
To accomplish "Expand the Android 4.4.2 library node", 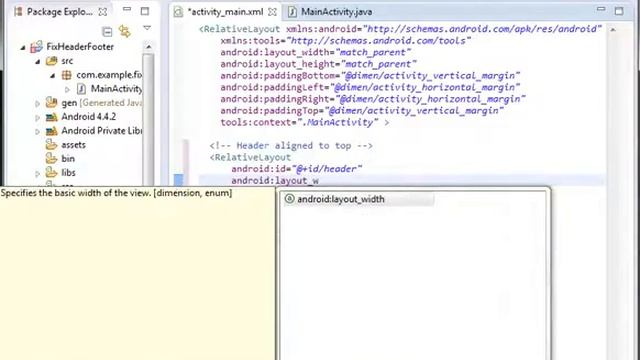I will coord(38,118).
